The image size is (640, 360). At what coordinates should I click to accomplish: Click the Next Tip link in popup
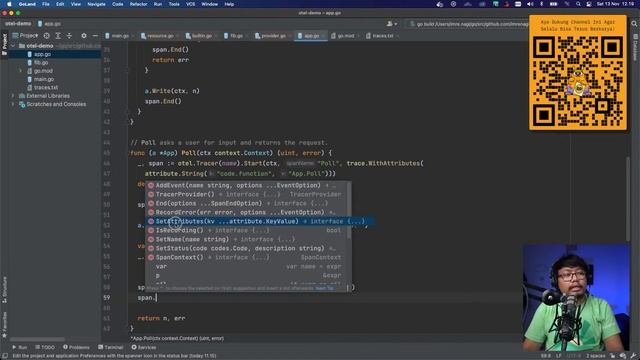pyautogui.click(x=324, y=288)
